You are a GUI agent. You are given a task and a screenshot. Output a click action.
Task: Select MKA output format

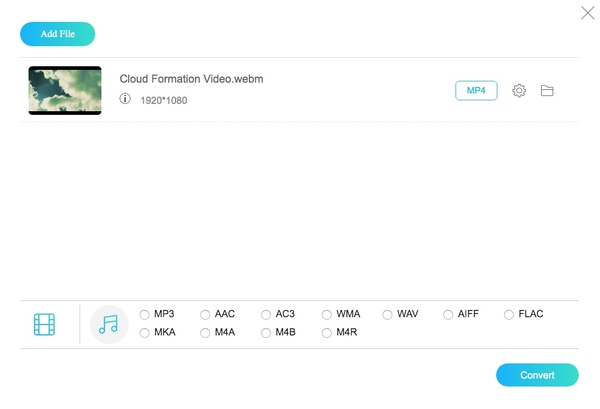click(145, 332)
